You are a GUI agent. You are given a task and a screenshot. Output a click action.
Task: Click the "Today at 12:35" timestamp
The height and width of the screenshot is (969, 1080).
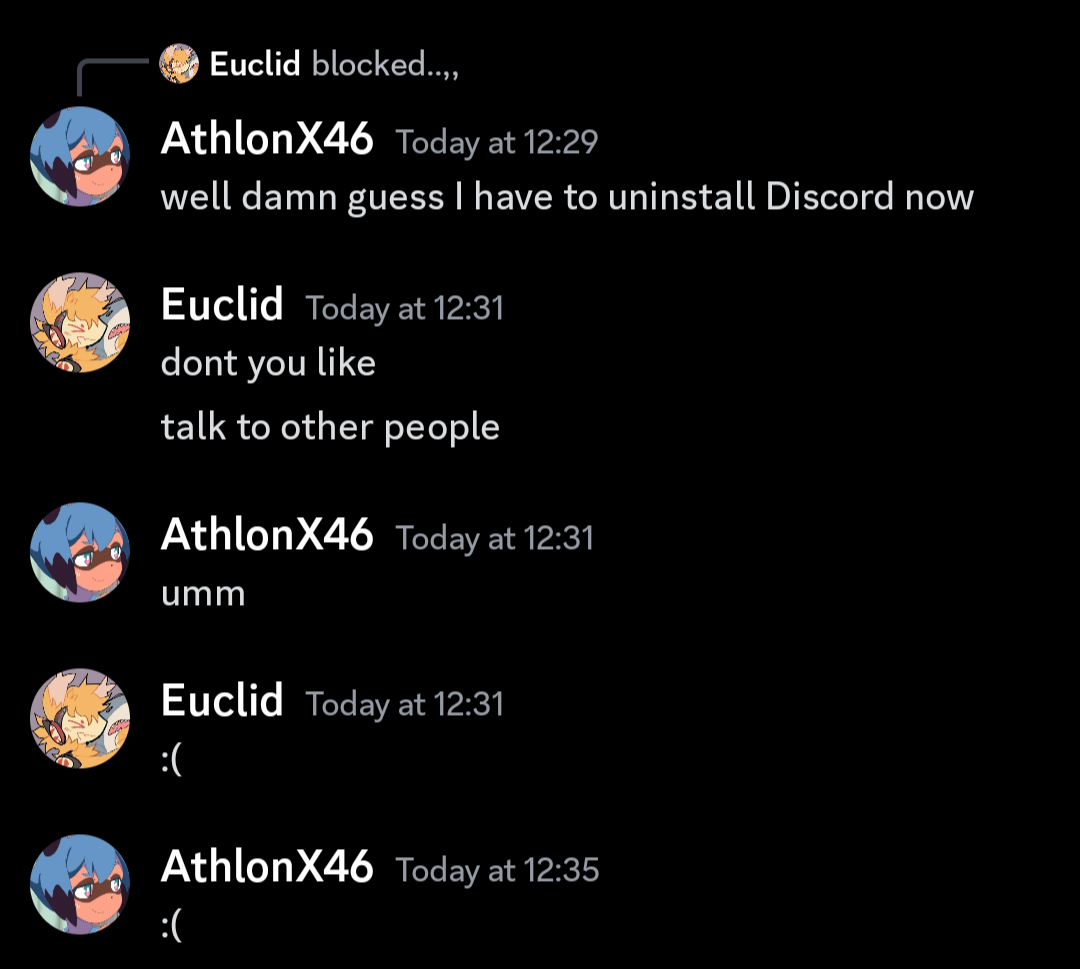[497, 870]
